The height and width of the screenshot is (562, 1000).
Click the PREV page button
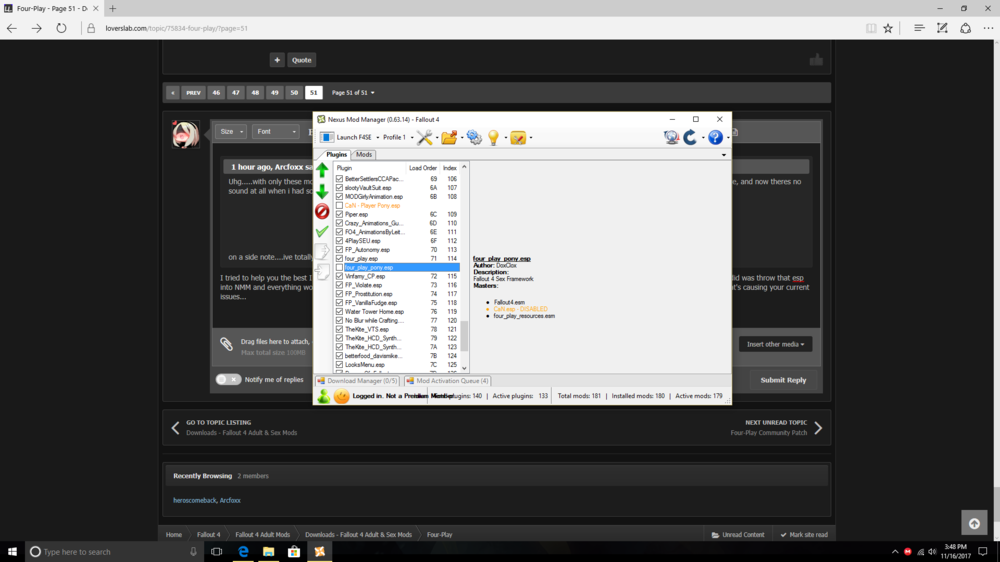(x=193, y=92)
